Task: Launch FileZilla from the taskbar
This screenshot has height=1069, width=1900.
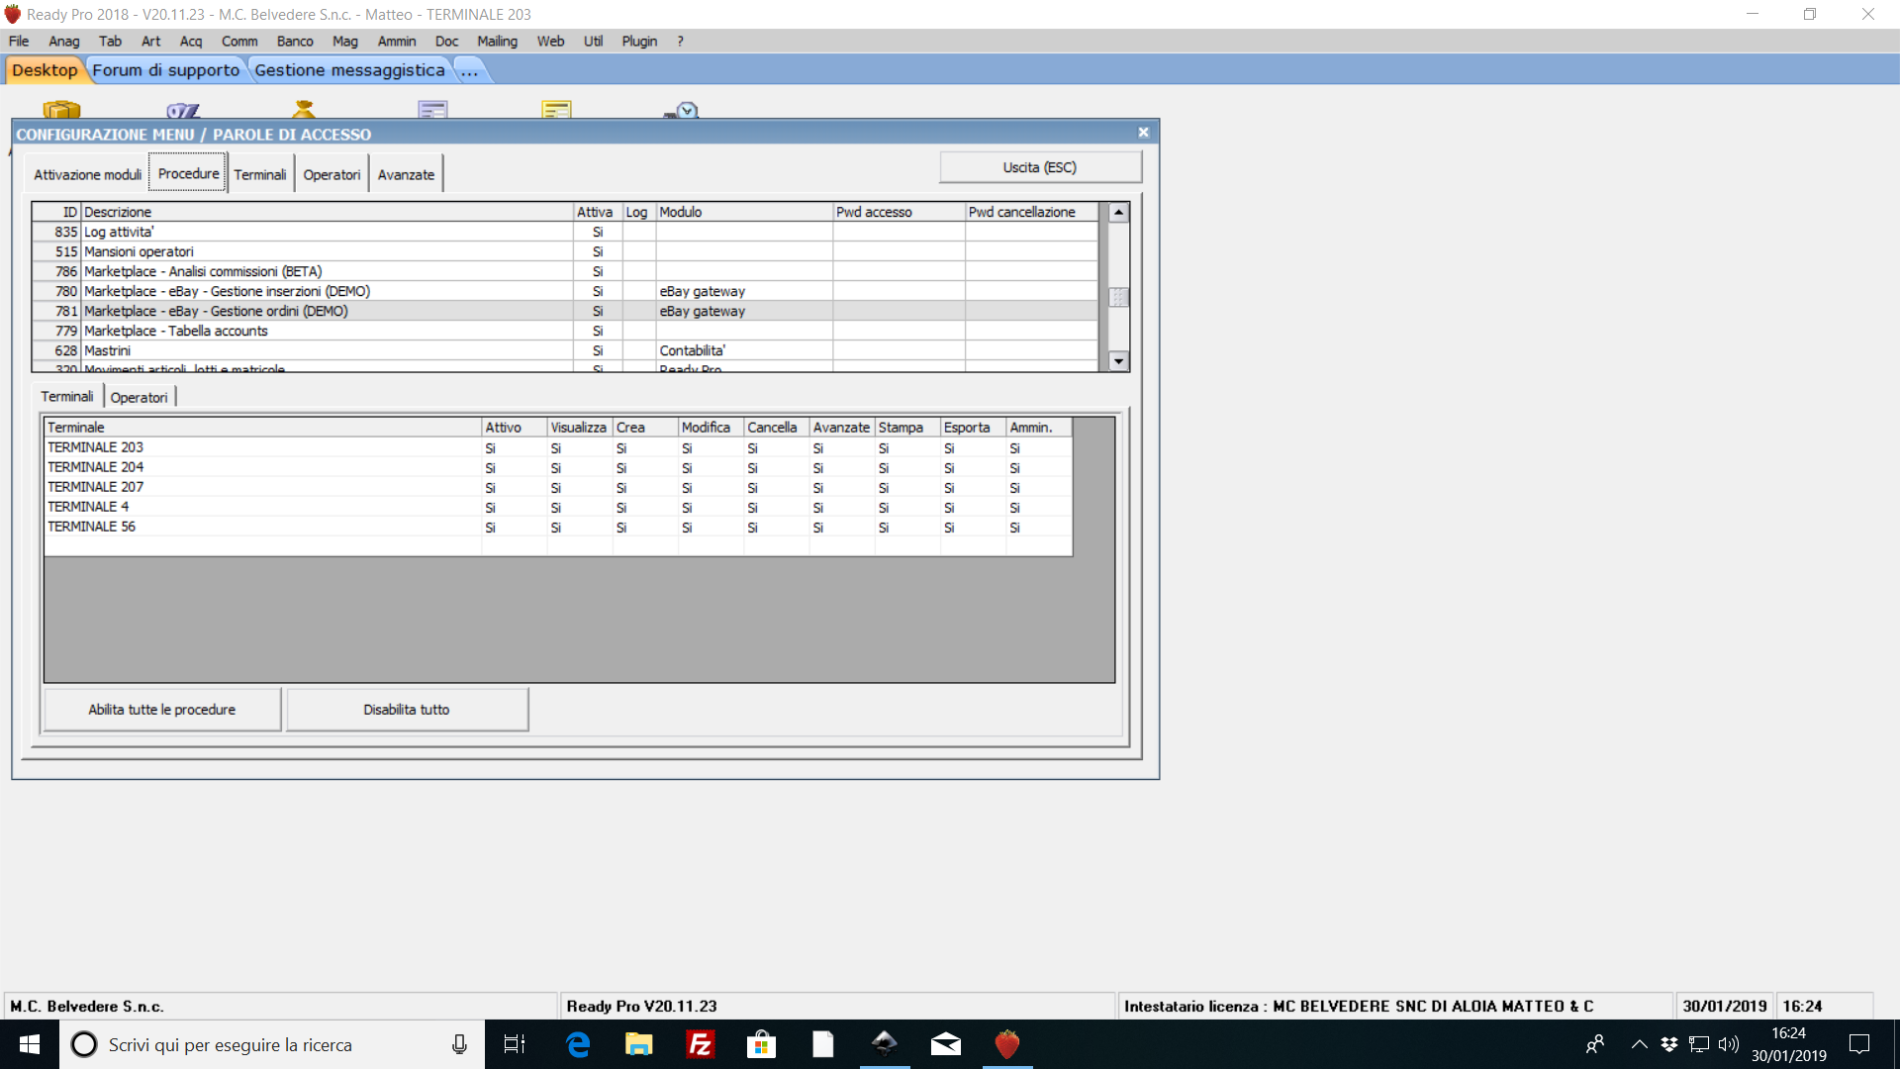Action: click(700, 1044)
